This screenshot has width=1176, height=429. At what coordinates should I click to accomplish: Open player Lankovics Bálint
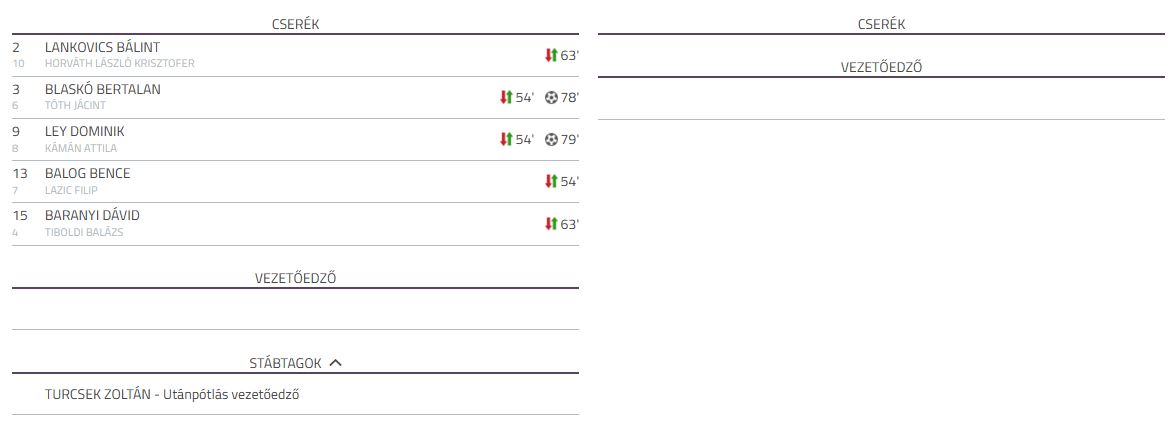pos(102,47)
